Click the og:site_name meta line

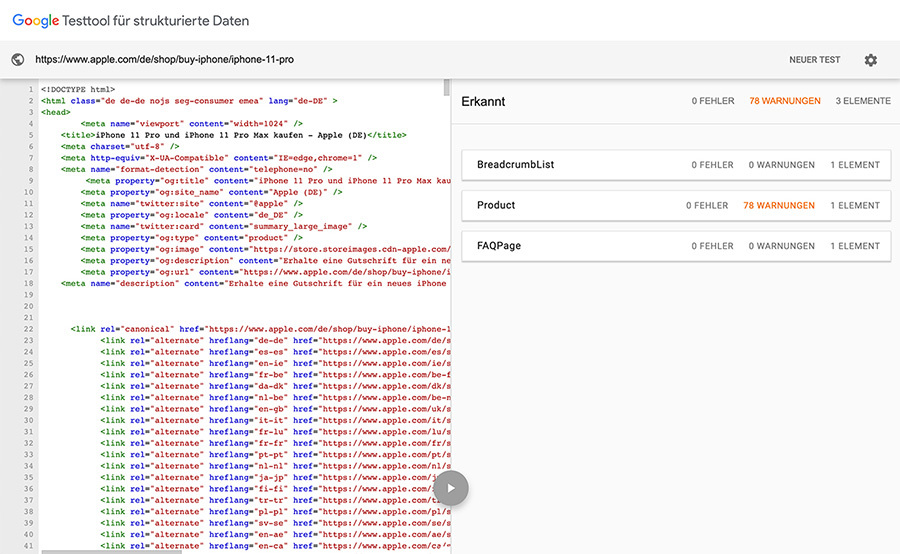pyautogui.click(x=211, y=192)
